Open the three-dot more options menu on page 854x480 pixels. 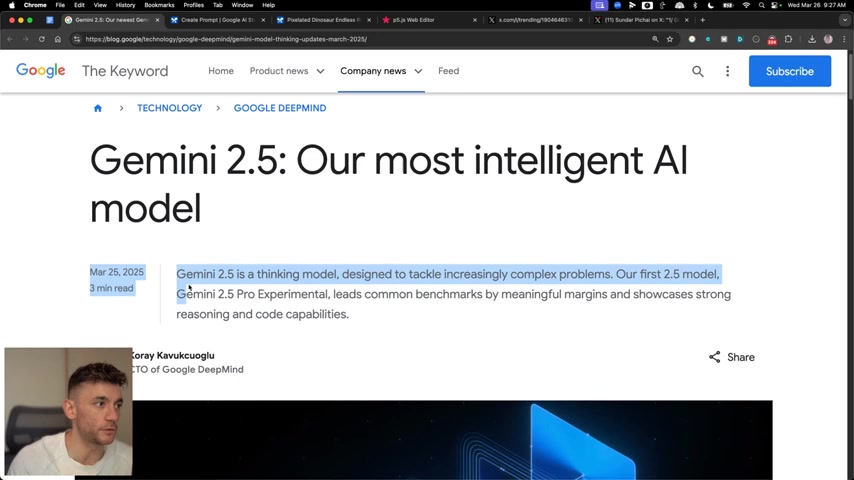click(x=728, y=71)
